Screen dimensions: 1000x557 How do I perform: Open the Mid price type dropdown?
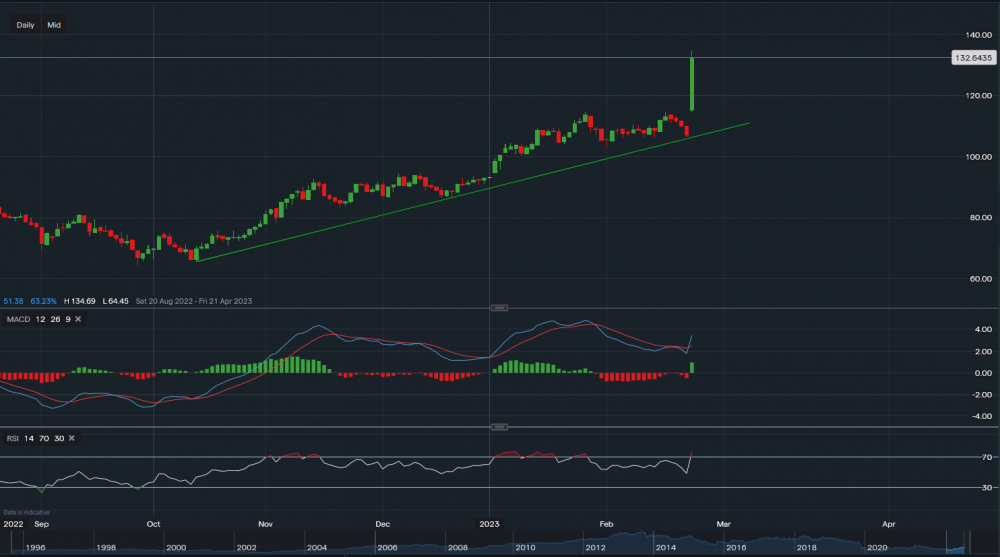pyautogui.click(x=54, y=25)
